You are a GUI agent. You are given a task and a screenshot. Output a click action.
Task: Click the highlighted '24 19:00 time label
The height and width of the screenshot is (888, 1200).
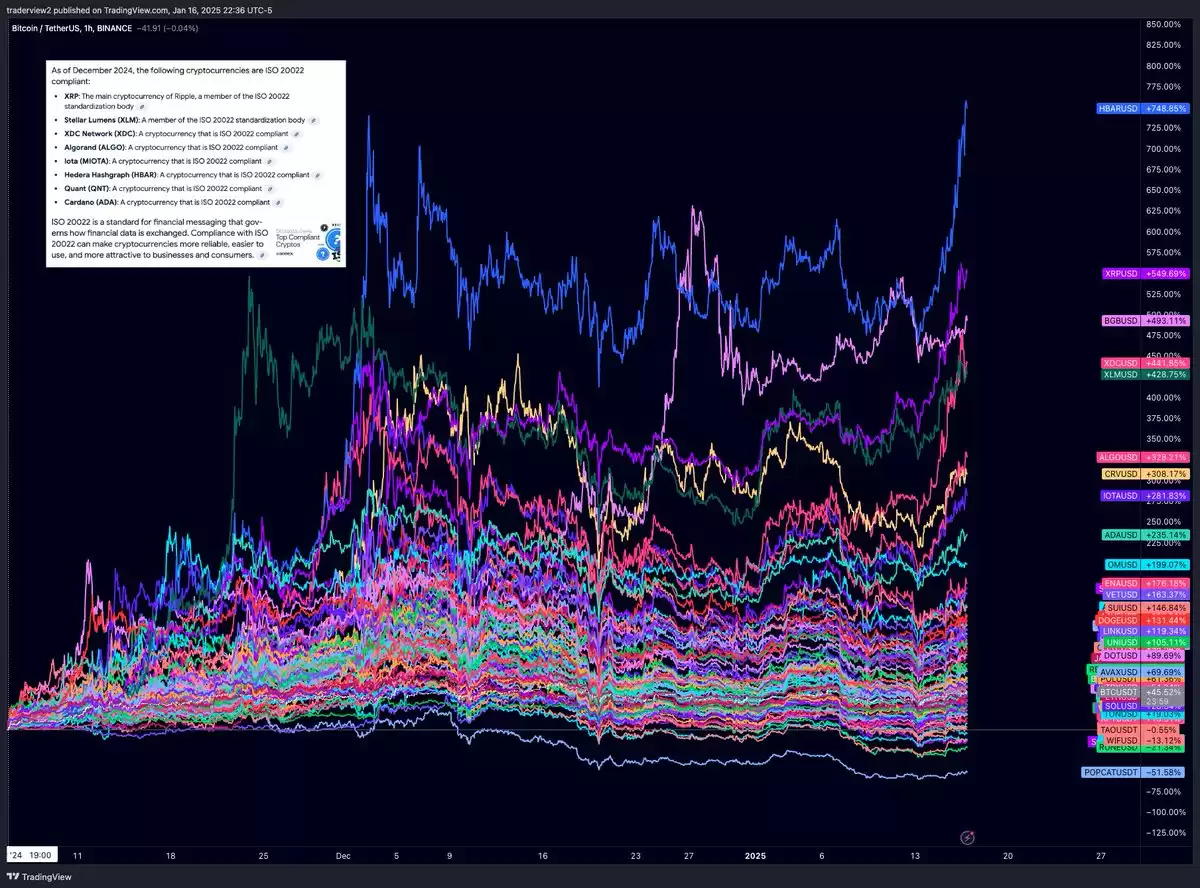coord(30,856)
